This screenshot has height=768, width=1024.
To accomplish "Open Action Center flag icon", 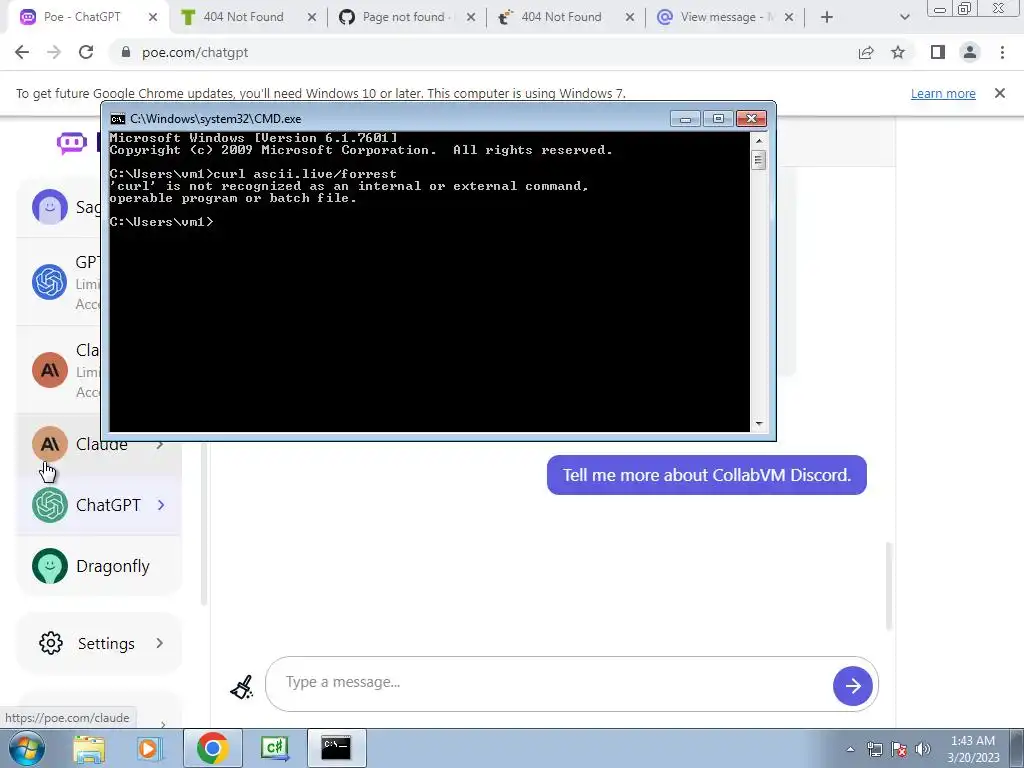I will 899,749.
